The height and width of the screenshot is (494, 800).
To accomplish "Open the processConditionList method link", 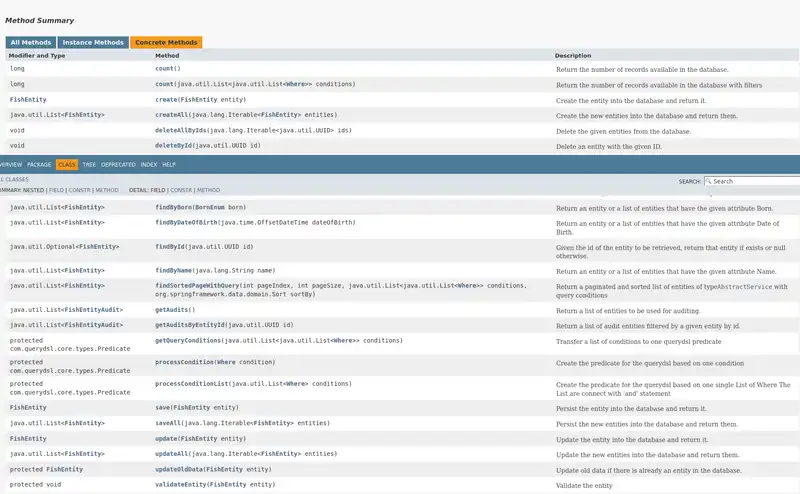I will coord(192,383).
